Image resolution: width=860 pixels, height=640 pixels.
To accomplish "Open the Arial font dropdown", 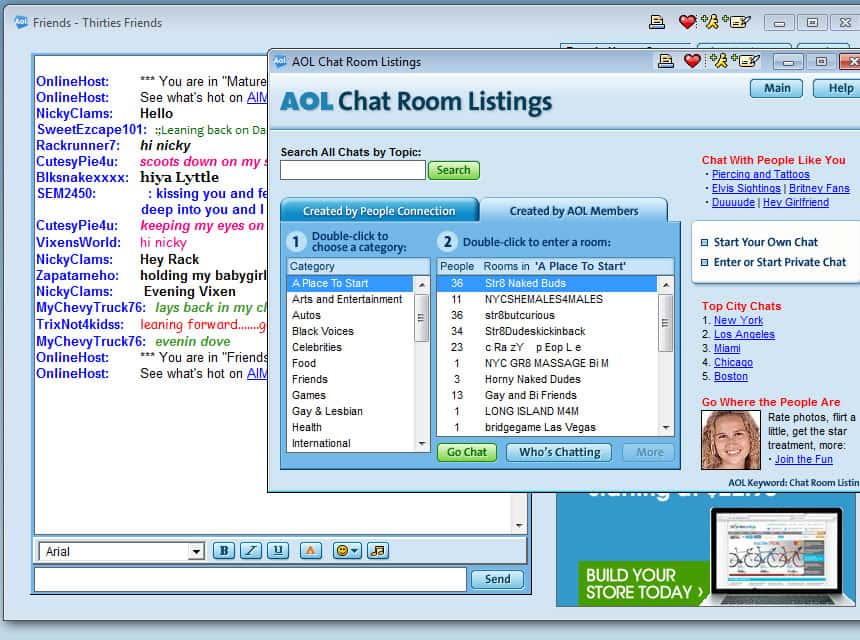I will pyautogui.click(x=120, y=550).
